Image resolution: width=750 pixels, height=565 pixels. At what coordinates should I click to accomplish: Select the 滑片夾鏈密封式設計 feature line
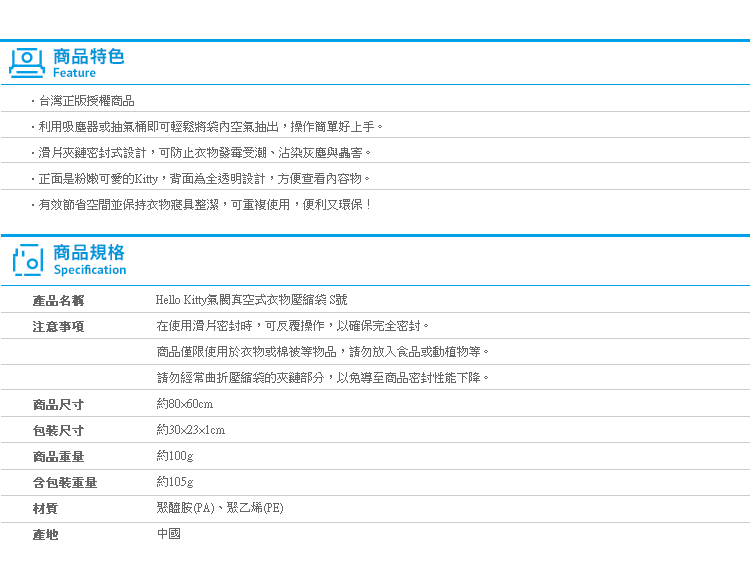pos(204,153)
